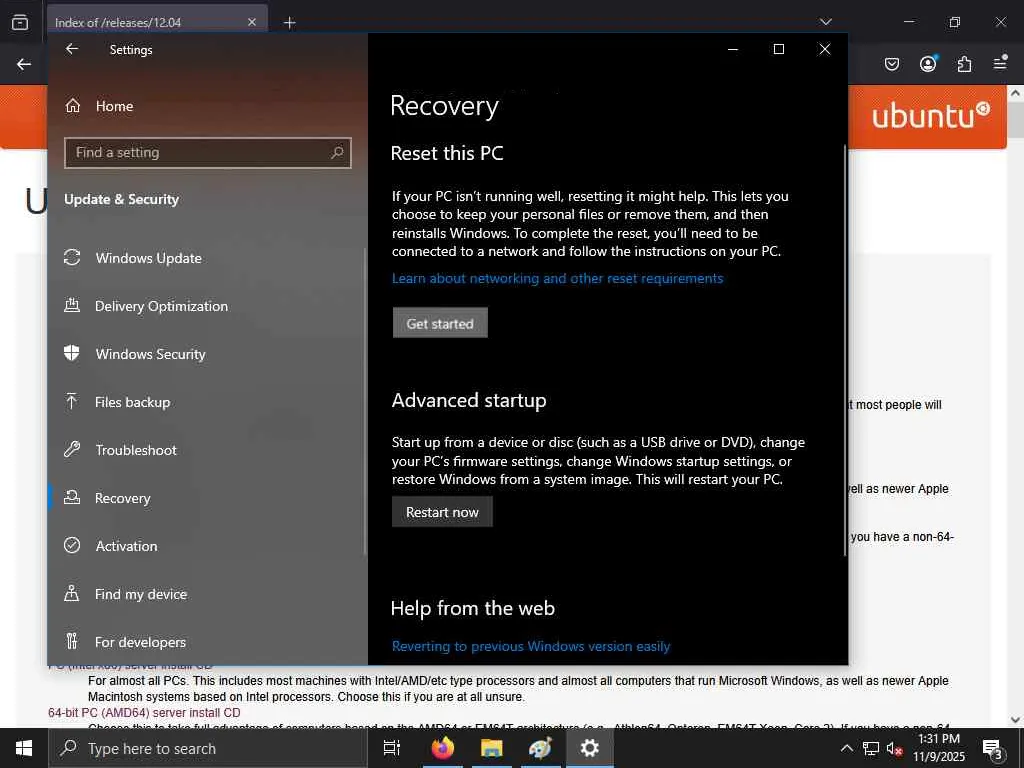Open the browser's list all tabs dropdown
The image size is (1024, 768).
[825, 22]
